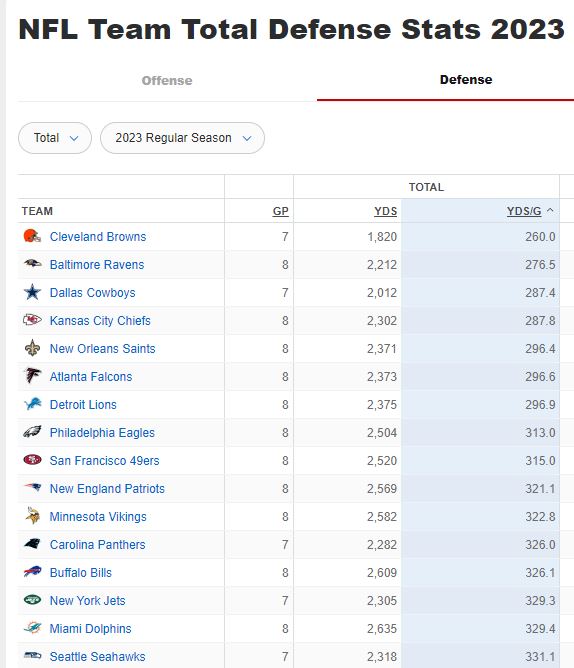Screen dimensions: 574x668
Task: Select the Defense tab
Action: [466, 80]
